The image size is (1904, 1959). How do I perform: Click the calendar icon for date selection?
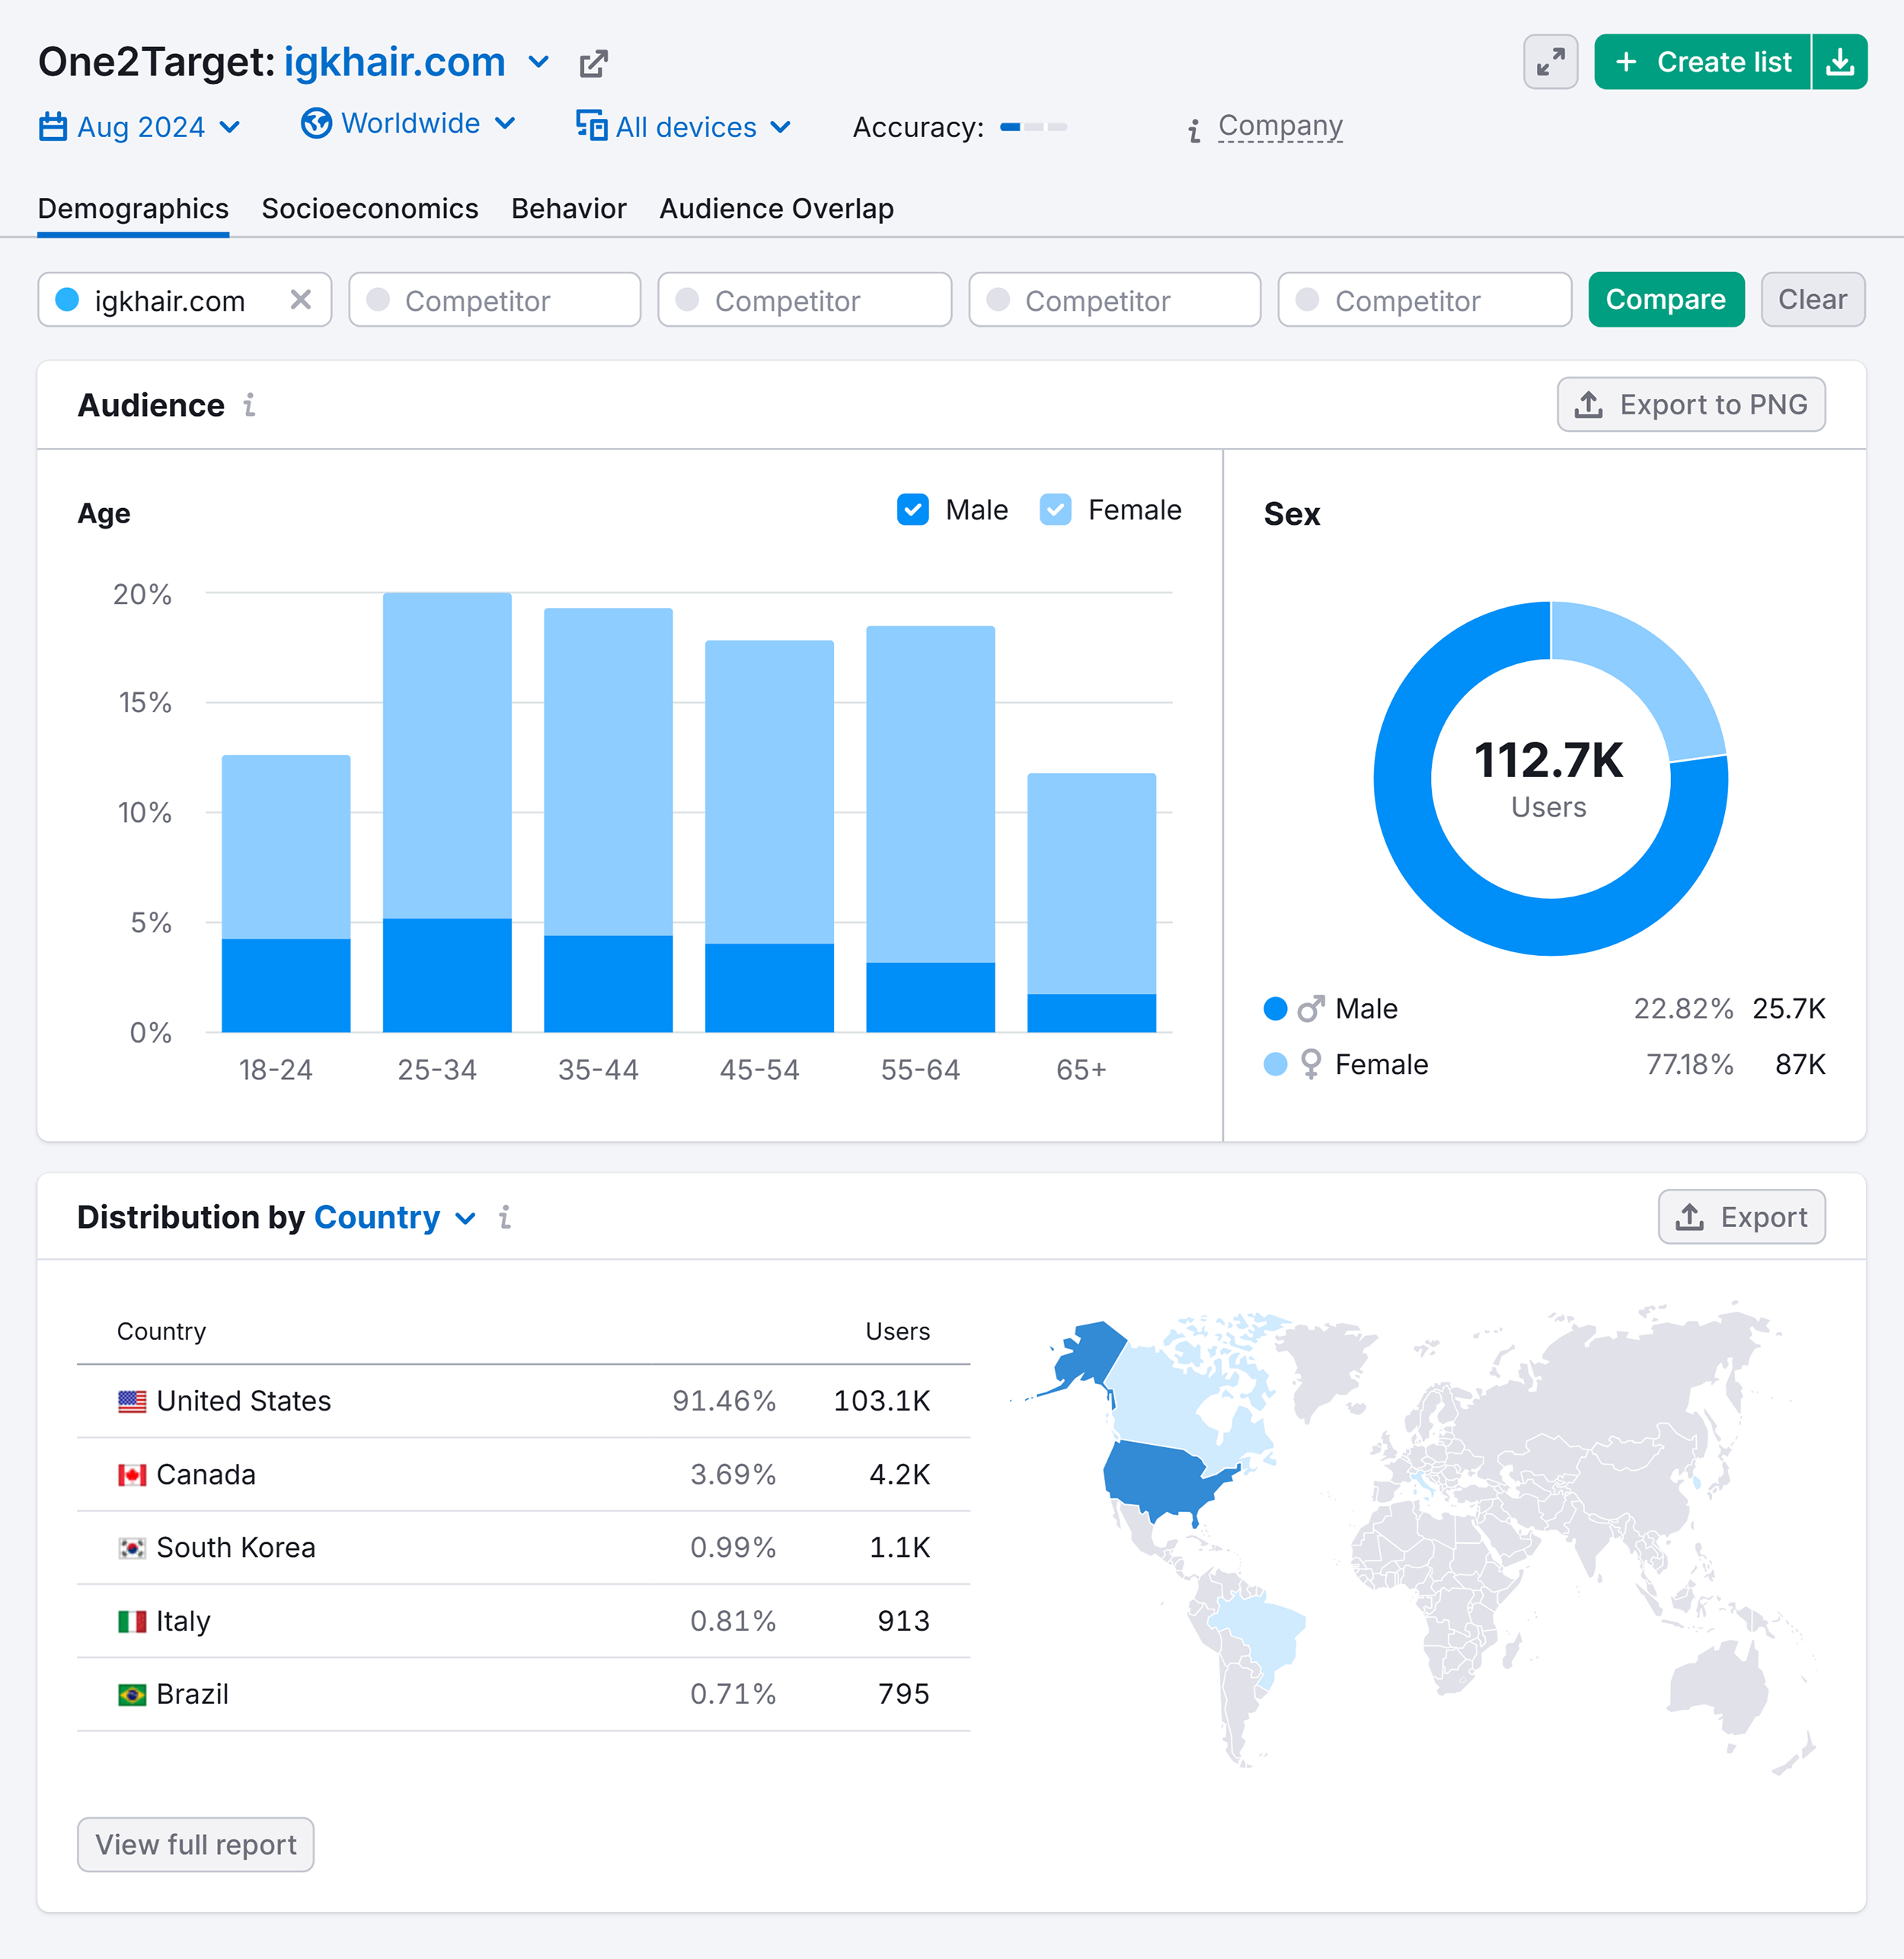53,127
